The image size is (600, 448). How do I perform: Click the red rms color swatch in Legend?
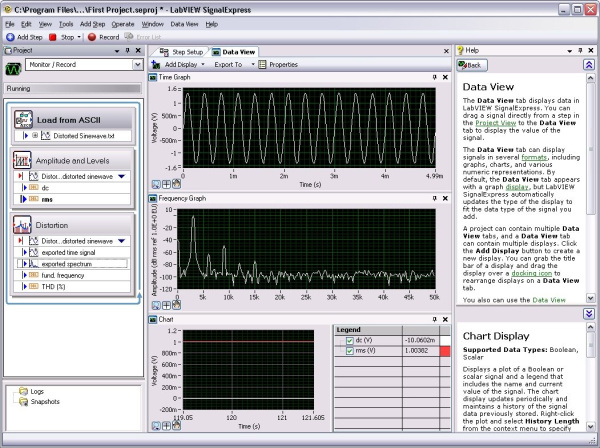click(x=446, y=351)
